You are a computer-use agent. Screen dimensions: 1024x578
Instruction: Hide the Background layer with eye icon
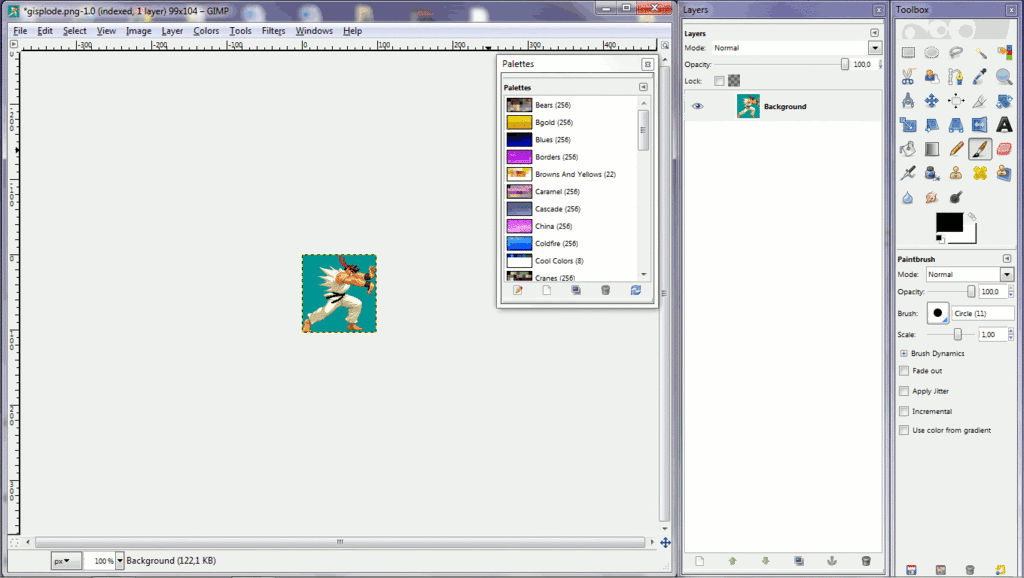697,106
